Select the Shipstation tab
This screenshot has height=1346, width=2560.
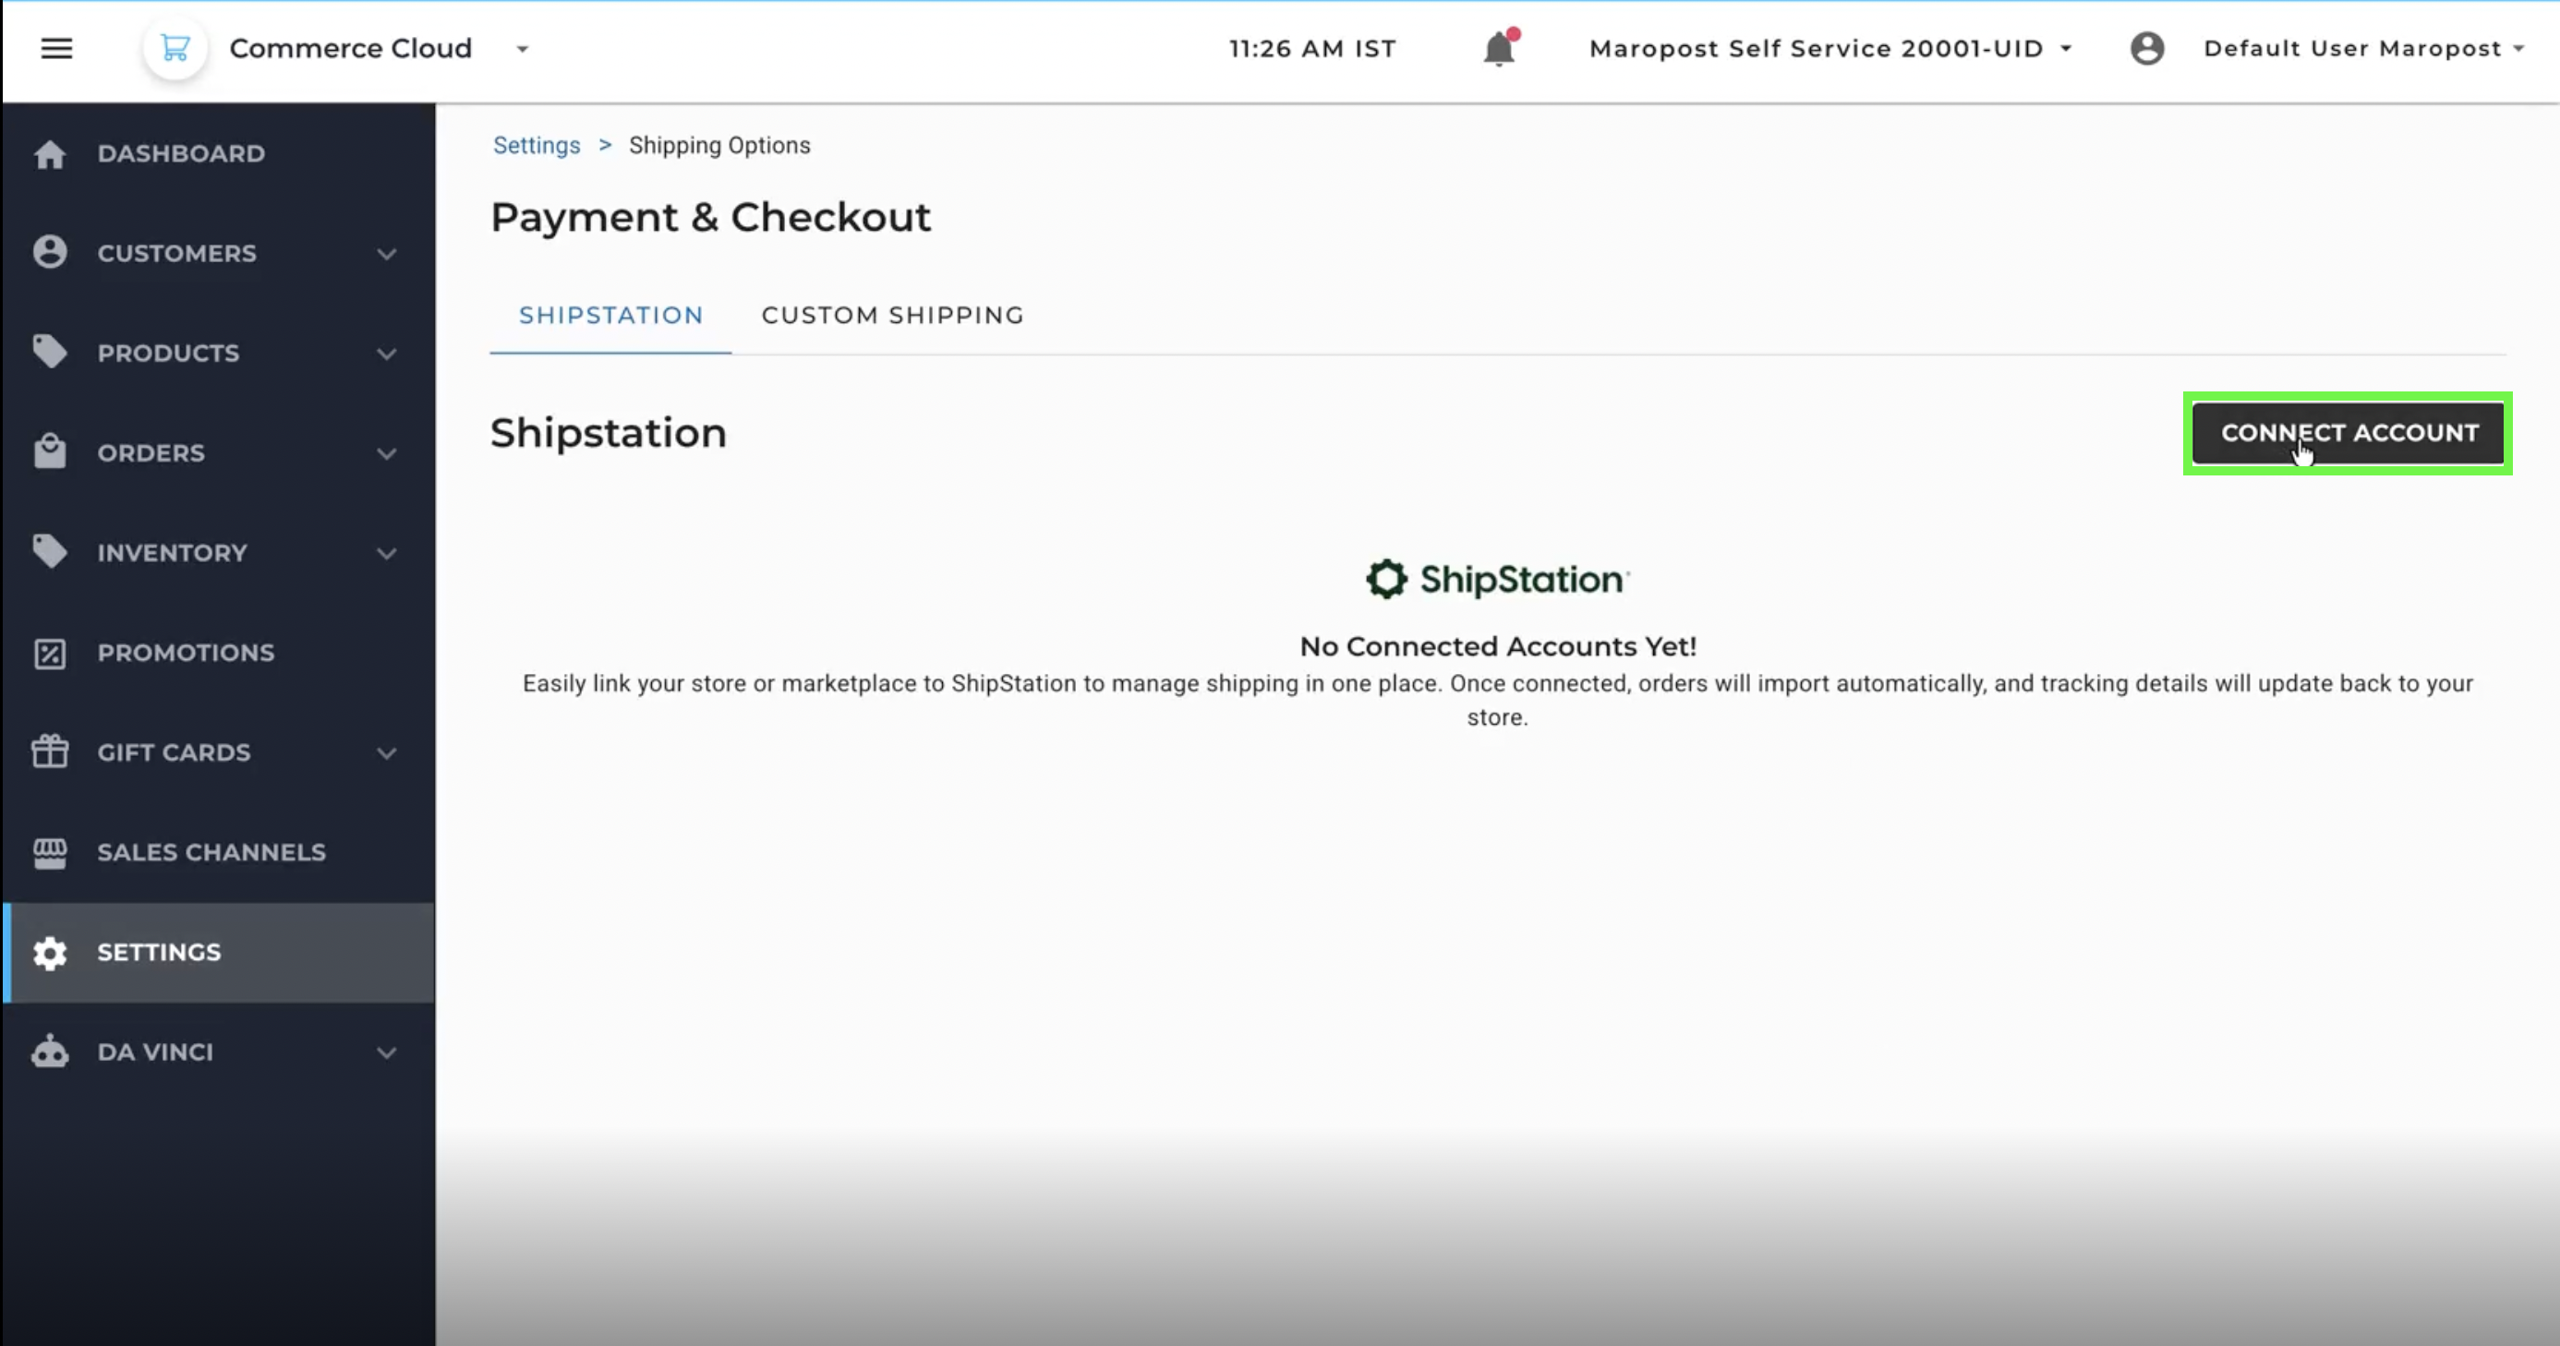(x=610, y=315)
